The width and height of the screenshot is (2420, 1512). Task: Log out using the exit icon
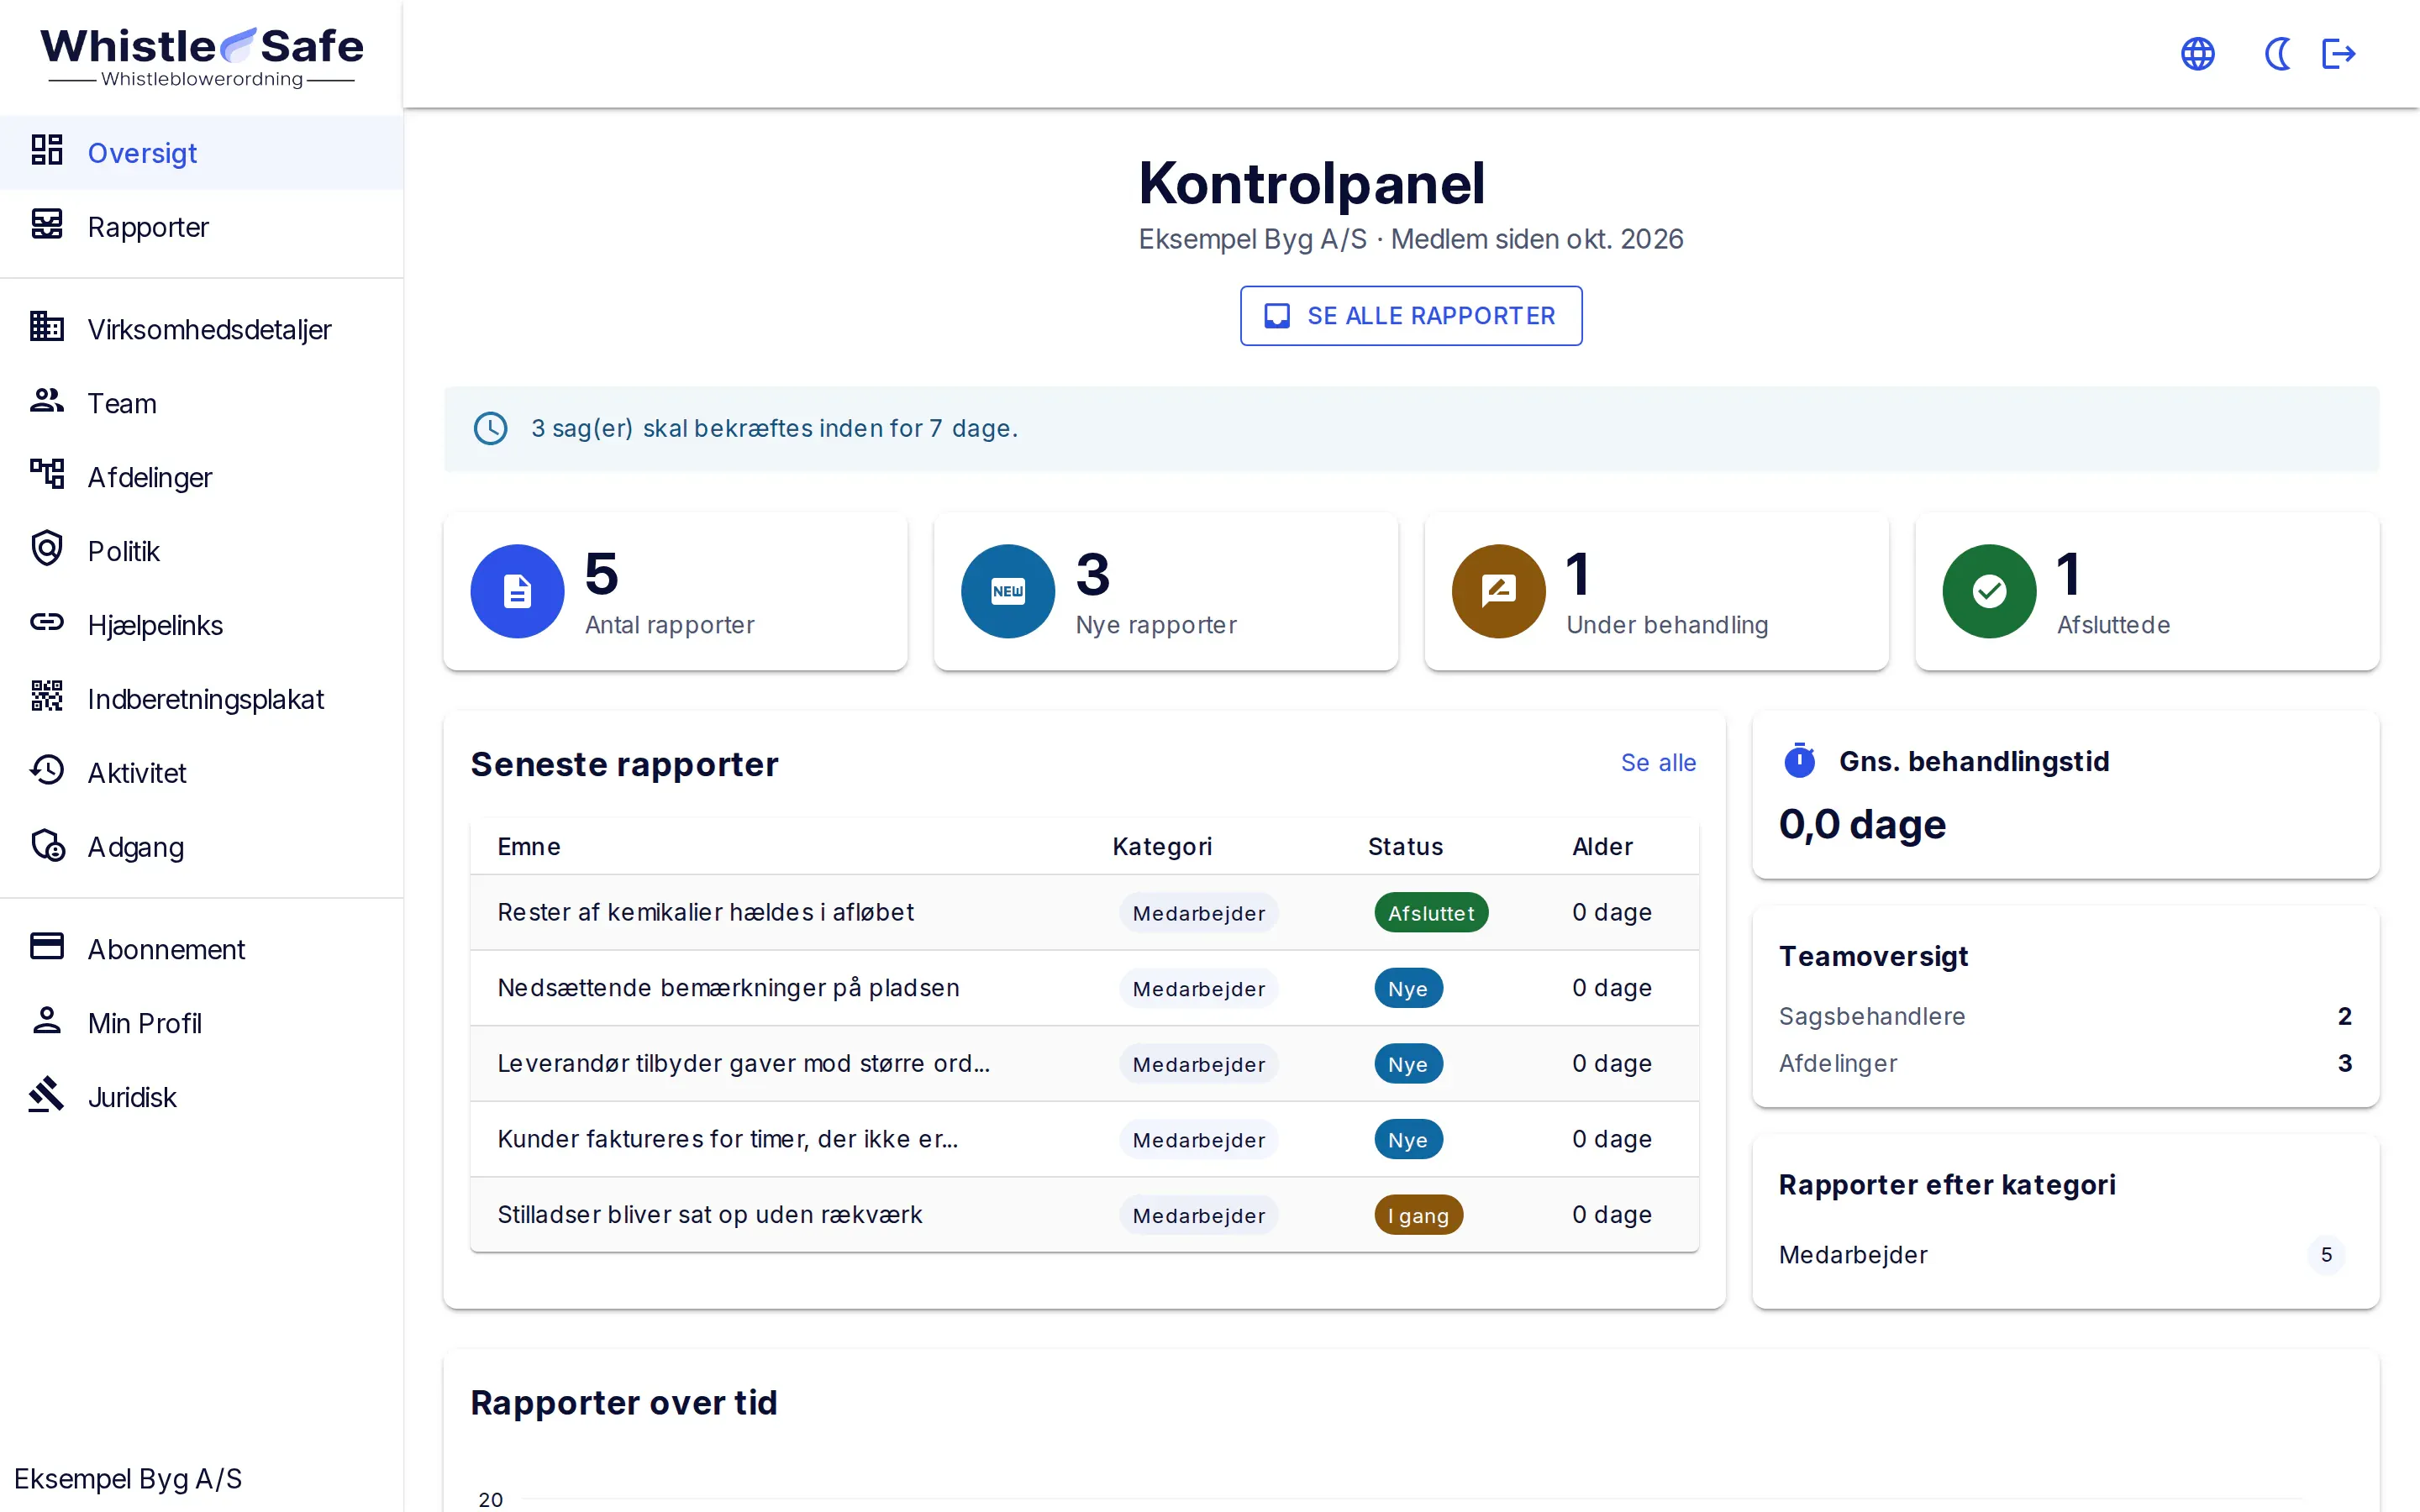tap(2339, 54)
